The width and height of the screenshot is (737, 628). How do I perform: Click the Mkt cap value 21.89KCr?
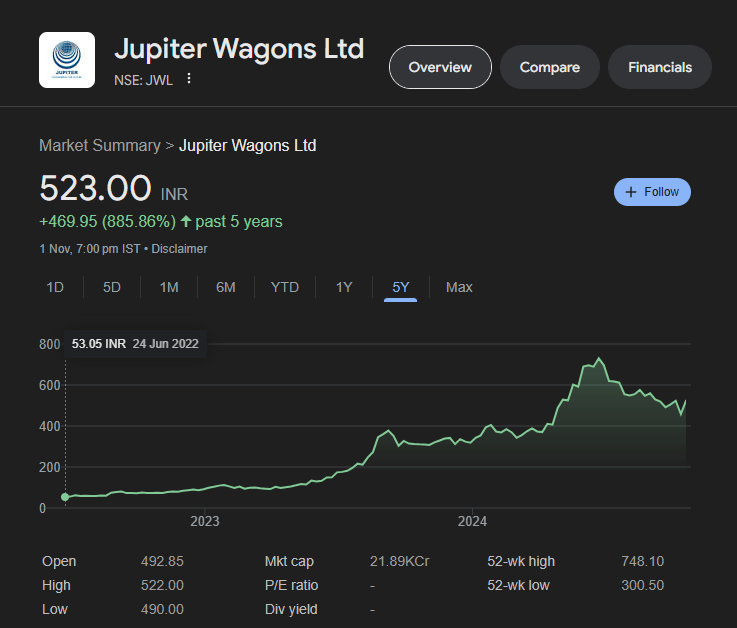click(400, 561)
